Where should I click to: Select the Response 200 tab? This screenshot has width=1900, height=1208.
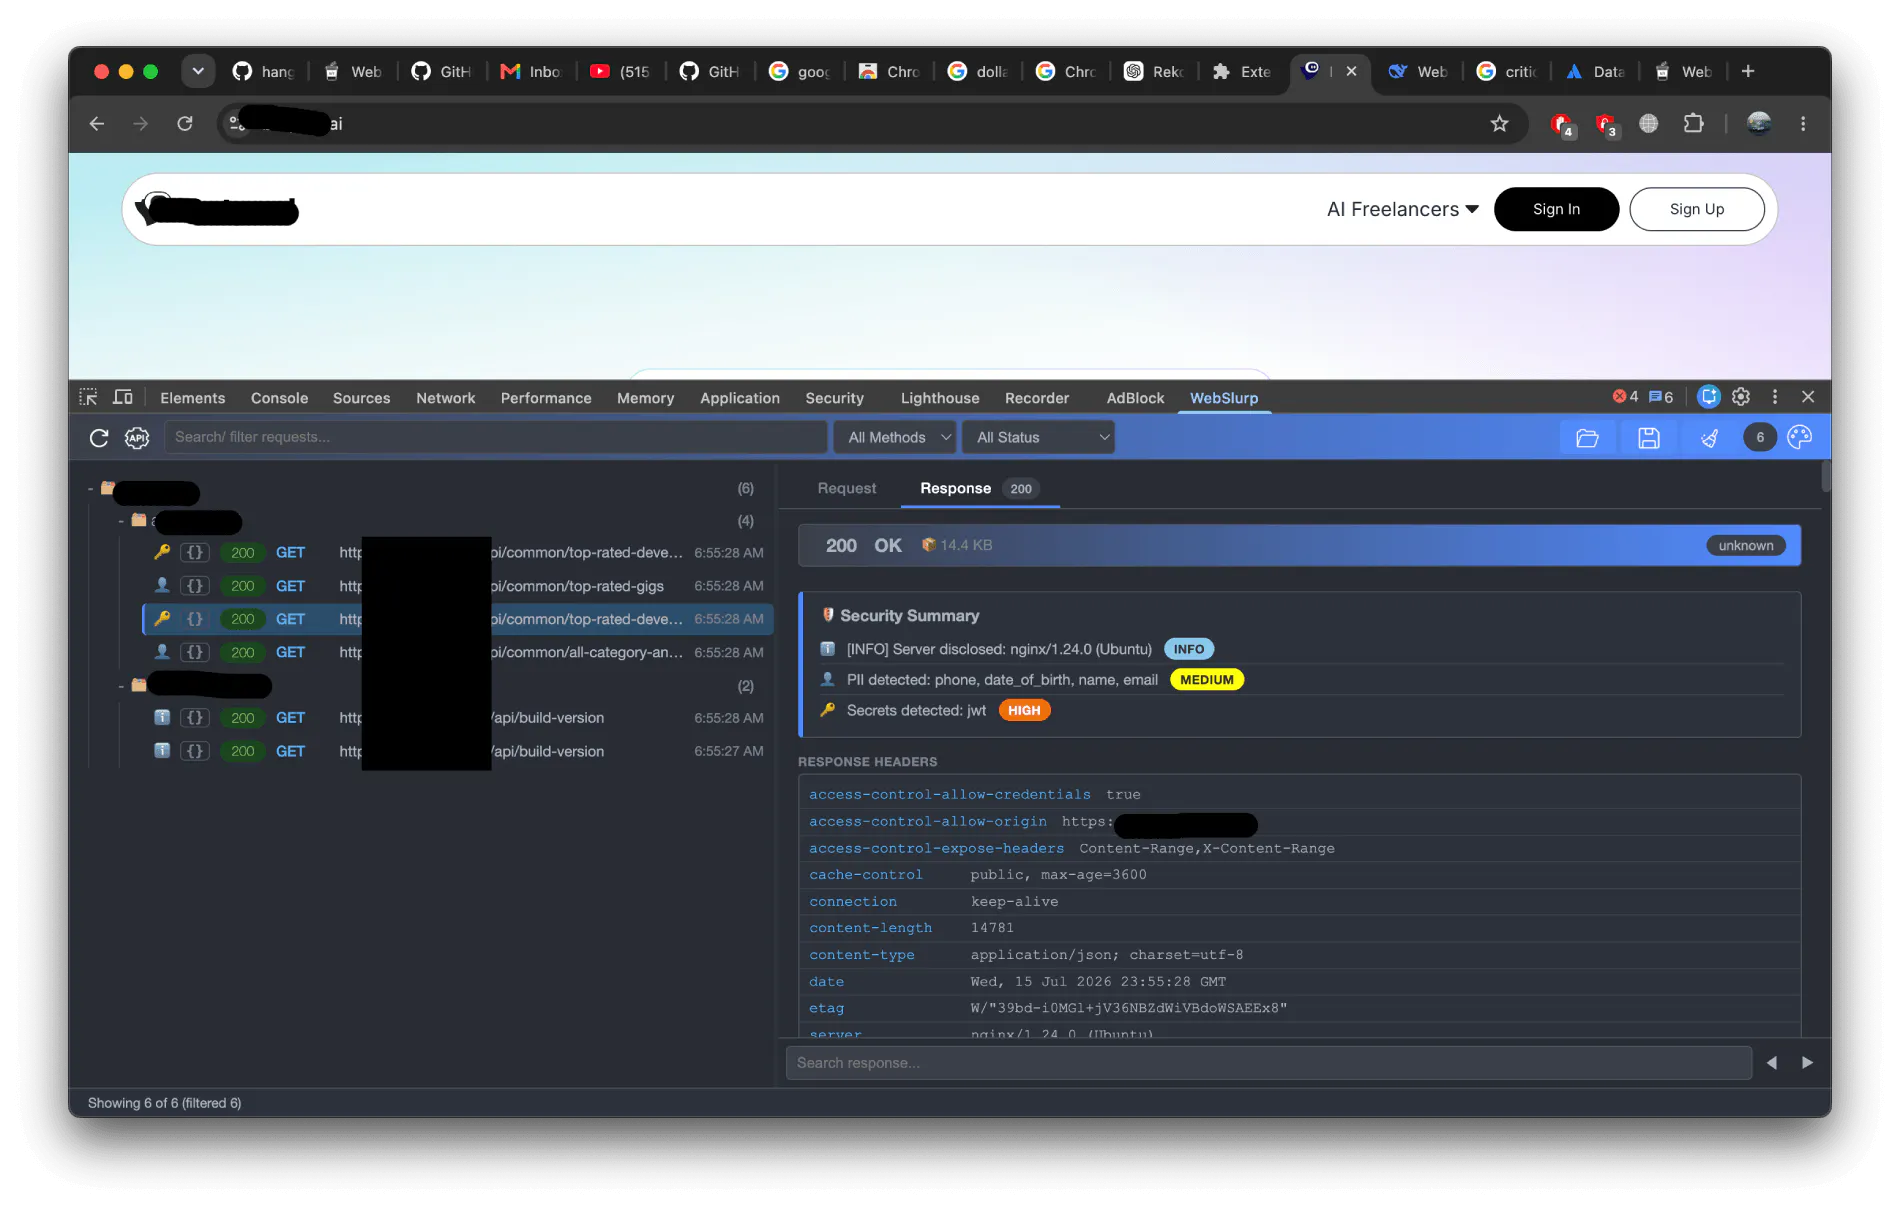click(979, 488)
